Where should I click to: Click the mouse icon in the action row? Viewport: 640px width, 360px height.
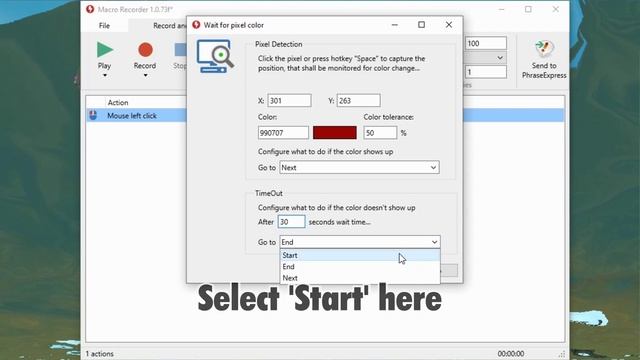(x=93, y=116)
